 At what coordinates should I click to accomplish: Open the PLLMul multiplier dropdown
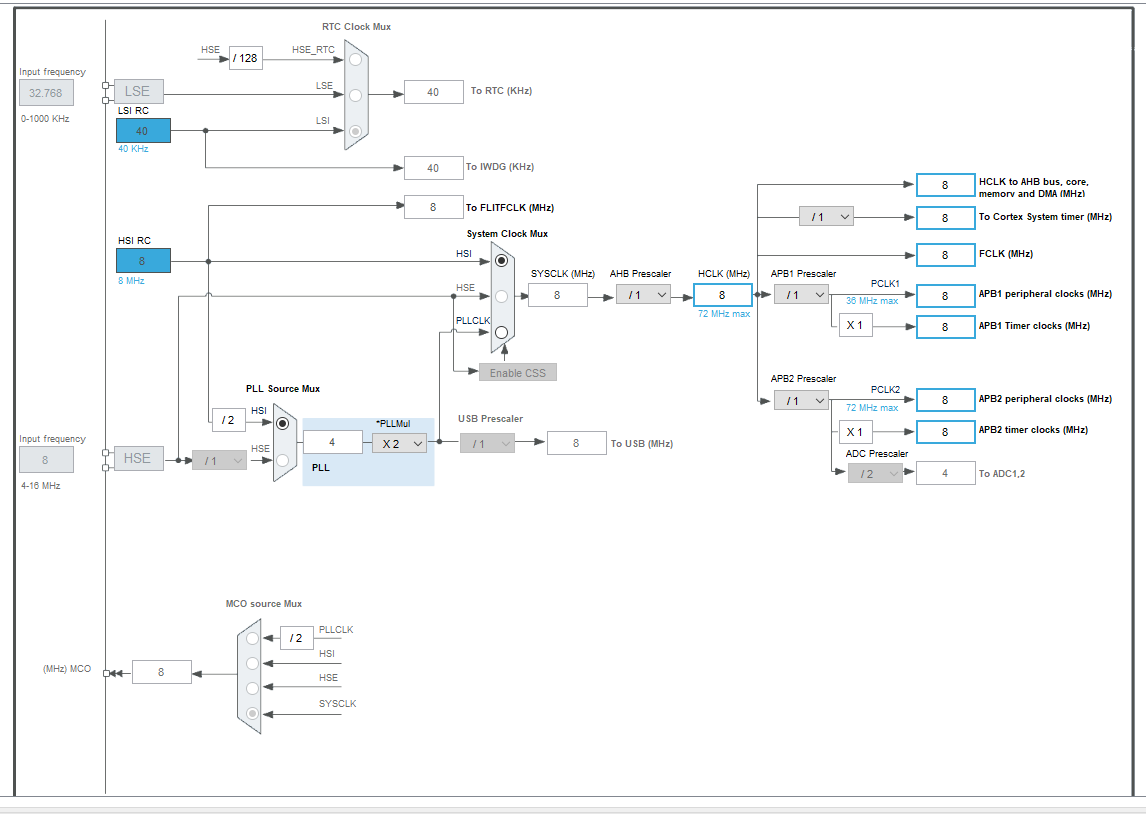pyautogui.click(x=399, y=442)
